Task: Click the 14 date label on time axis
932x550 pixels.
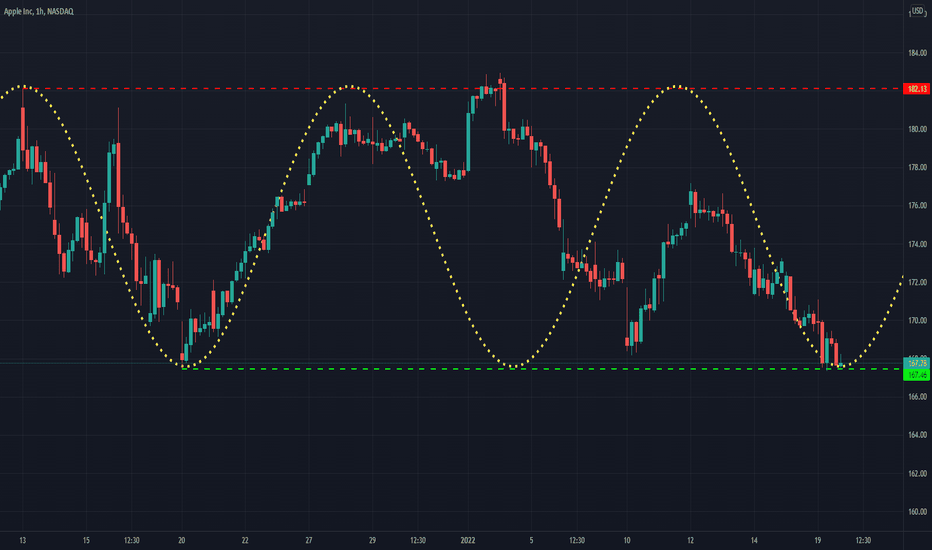Action: tap(754, 540)
